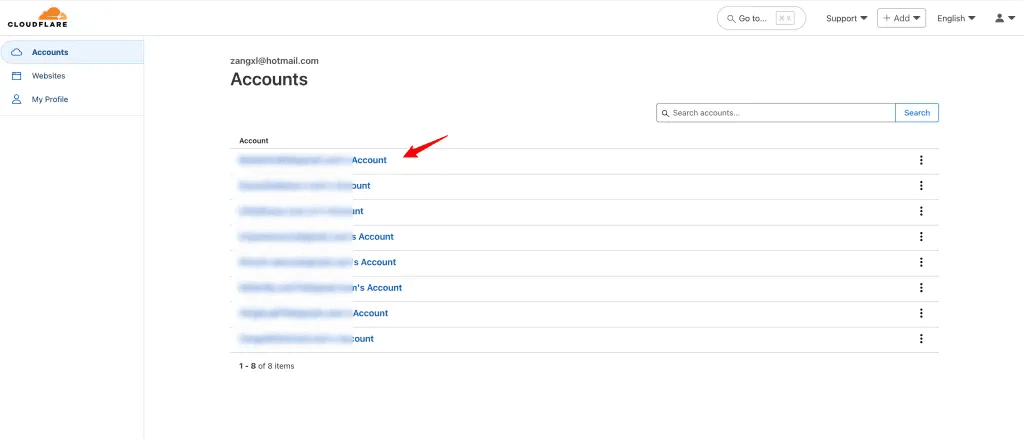Open three-dot menu for fifth account
Viewport: 1024px width, 439px height.
coord(921,262)
